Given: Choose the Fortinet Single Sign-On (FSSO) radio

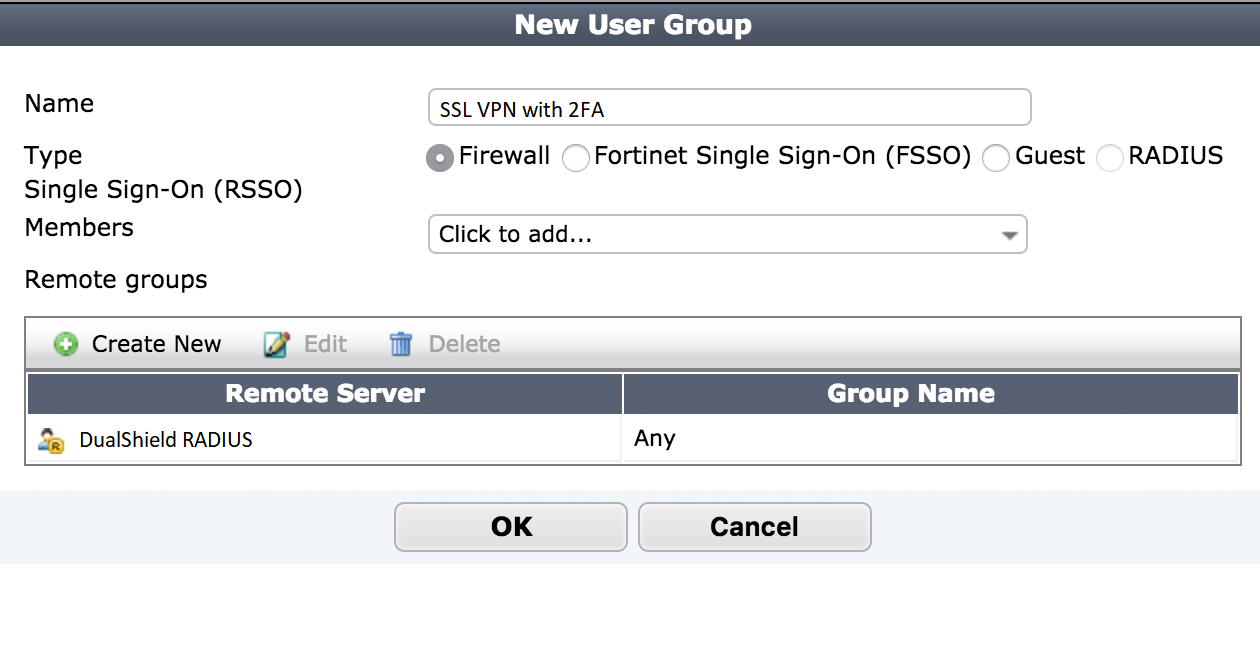Looking at the screenshot, I should point(576,158).
